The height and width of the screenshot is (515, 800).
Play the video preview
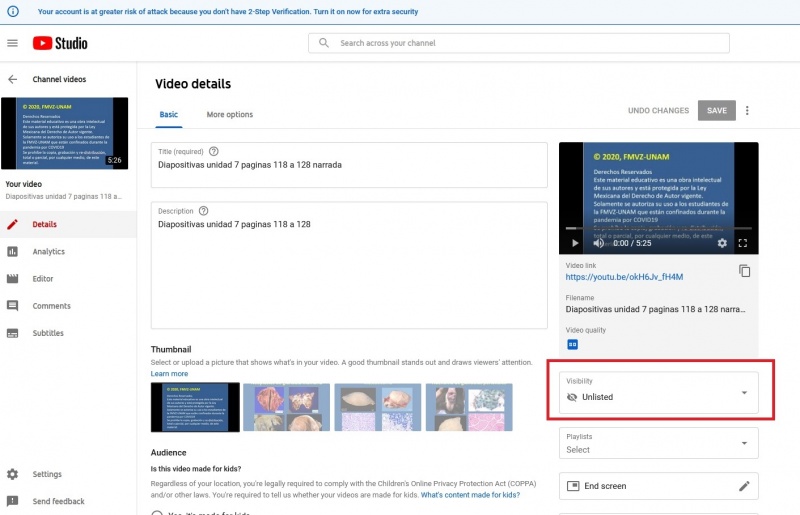click(575, 243)
